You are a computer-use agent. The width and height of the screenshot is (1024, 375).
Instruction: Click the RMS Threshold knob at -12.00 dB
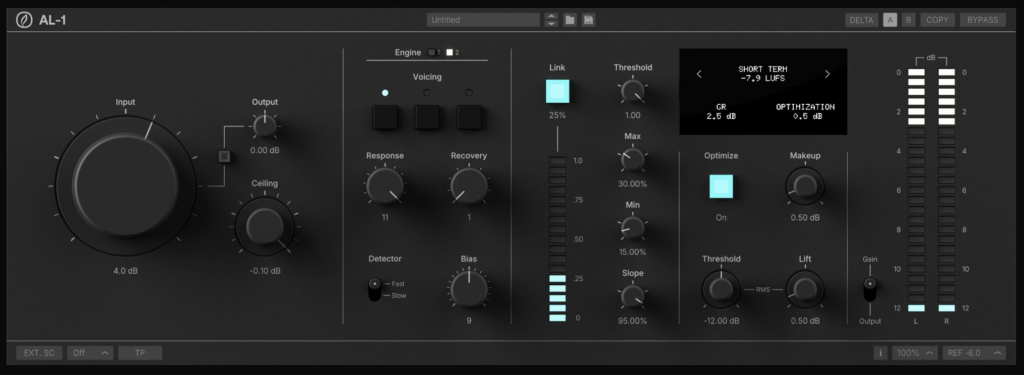pyautogui.click(x=721, y=289)
